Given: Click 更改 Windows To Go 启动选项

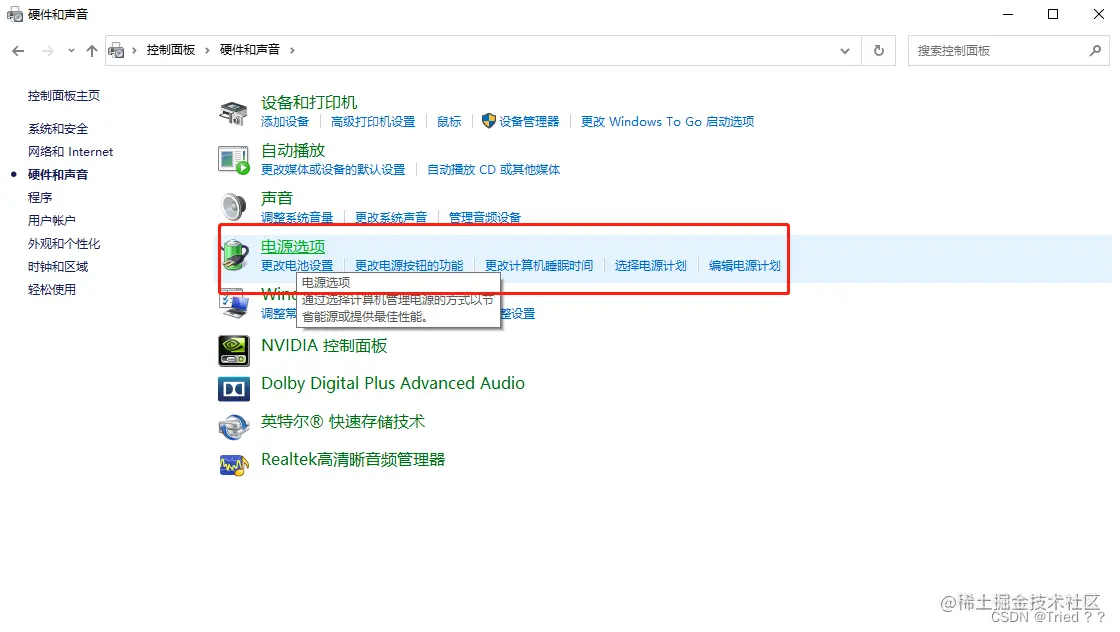Looking at the screenshot, I should pyautogui.click(x=667, y=121).
